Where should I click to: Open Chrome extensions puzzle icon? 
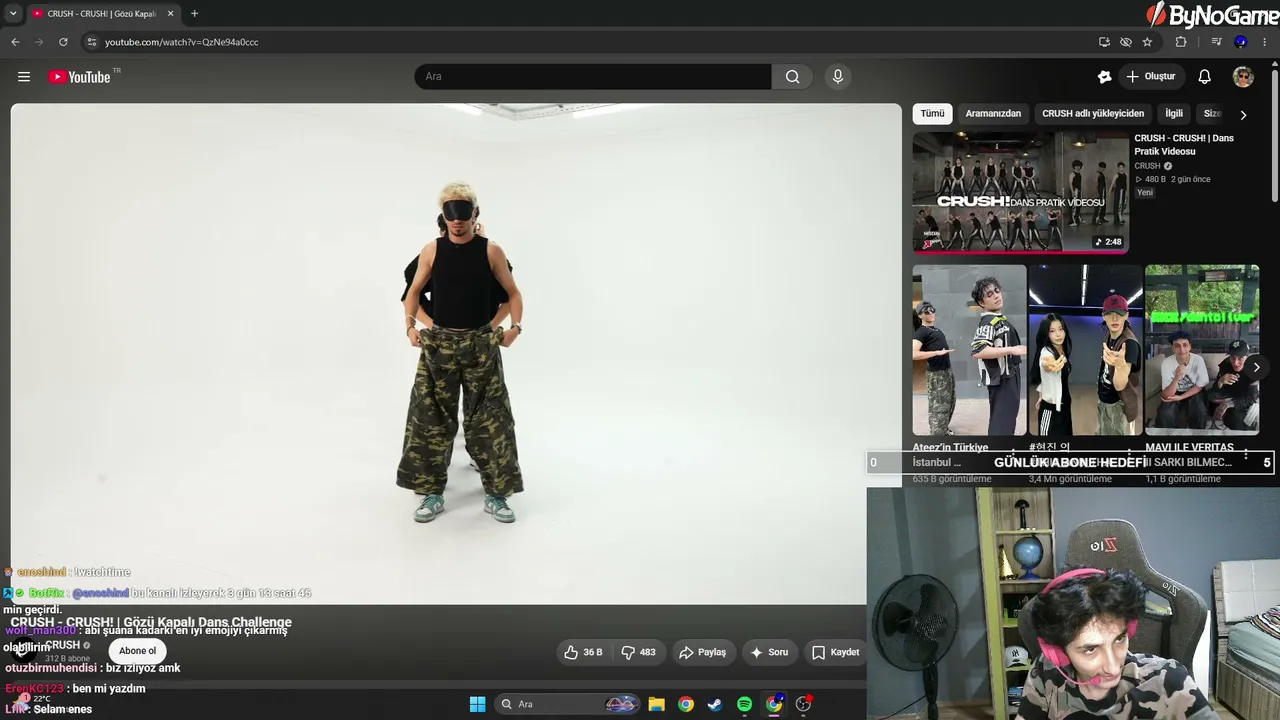tap(1181, 42)
